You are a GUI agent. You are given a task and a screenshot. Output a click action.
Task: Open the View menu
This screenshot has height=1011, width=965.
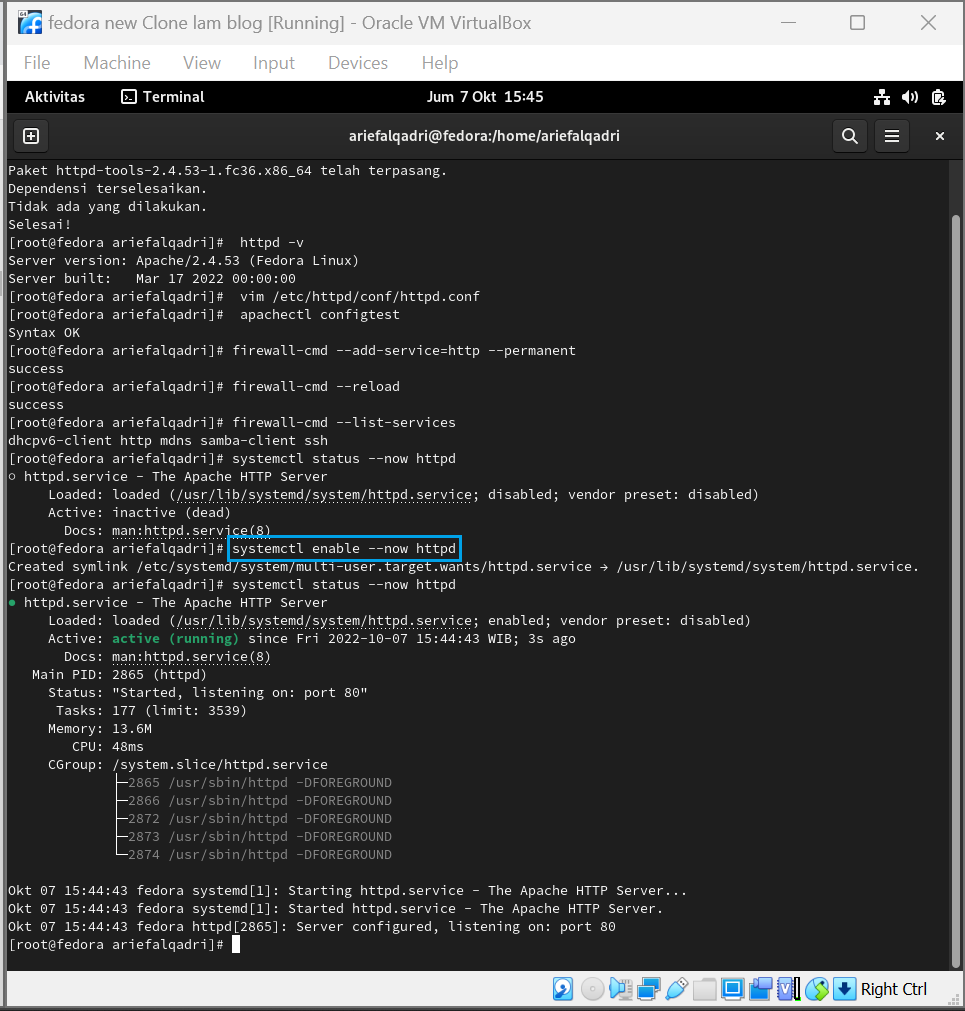[x=202, y=63]
